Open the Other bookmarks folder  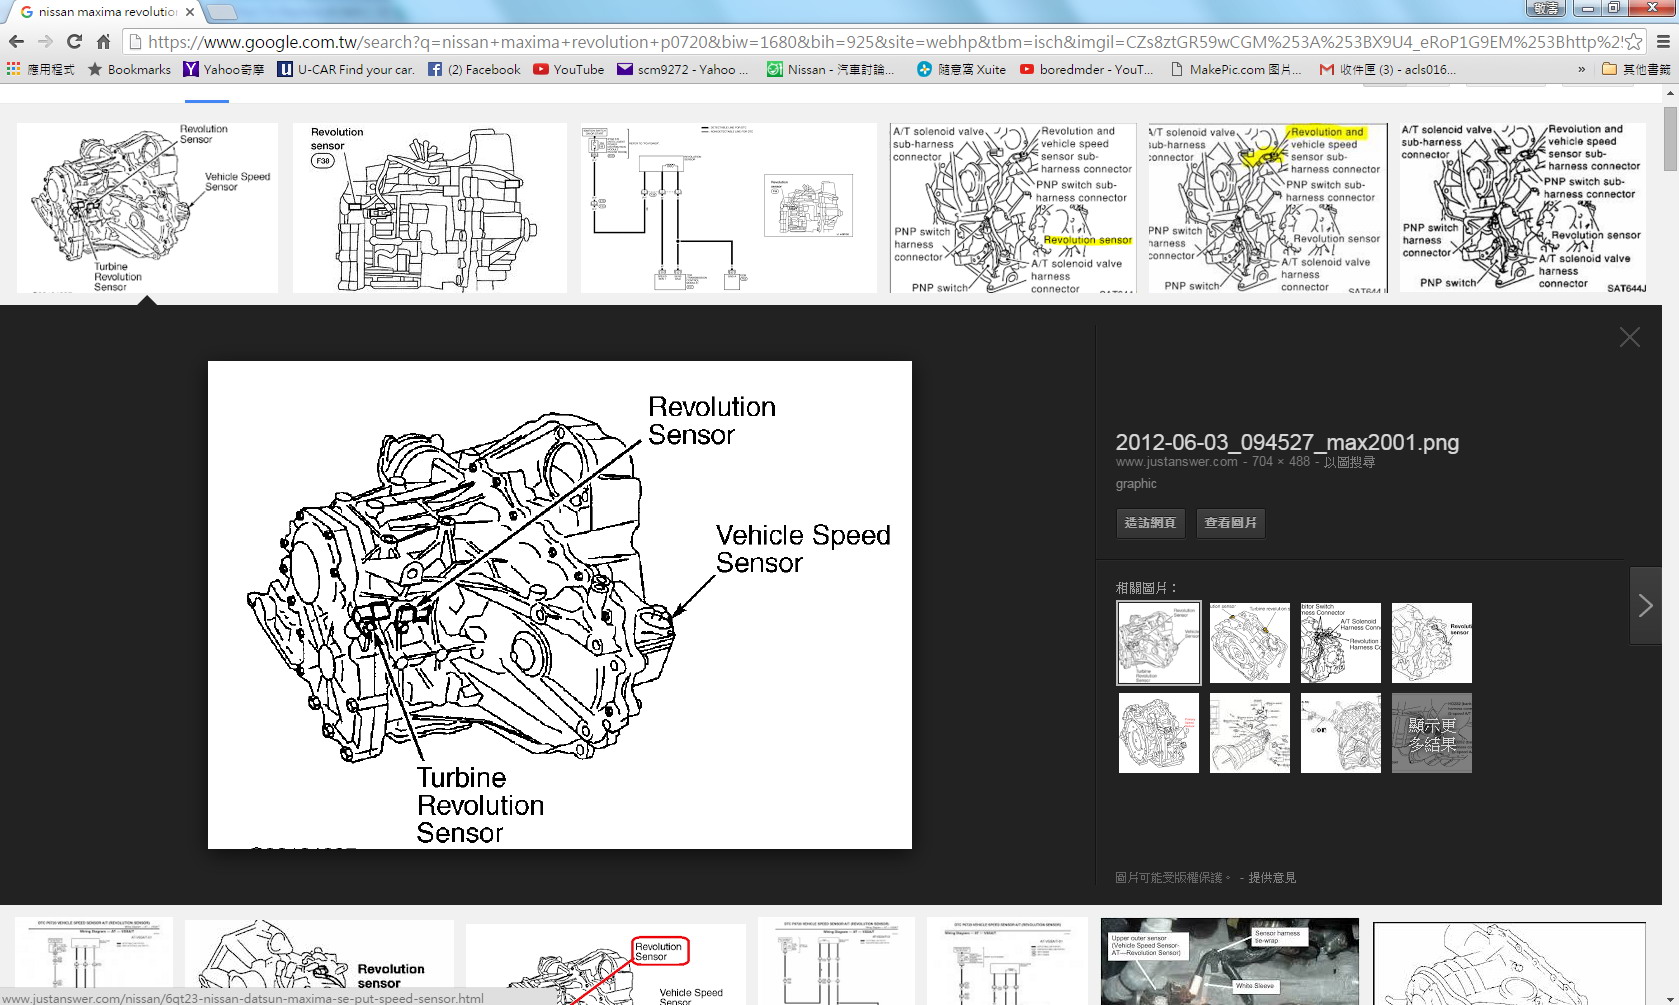[1637, 69]
